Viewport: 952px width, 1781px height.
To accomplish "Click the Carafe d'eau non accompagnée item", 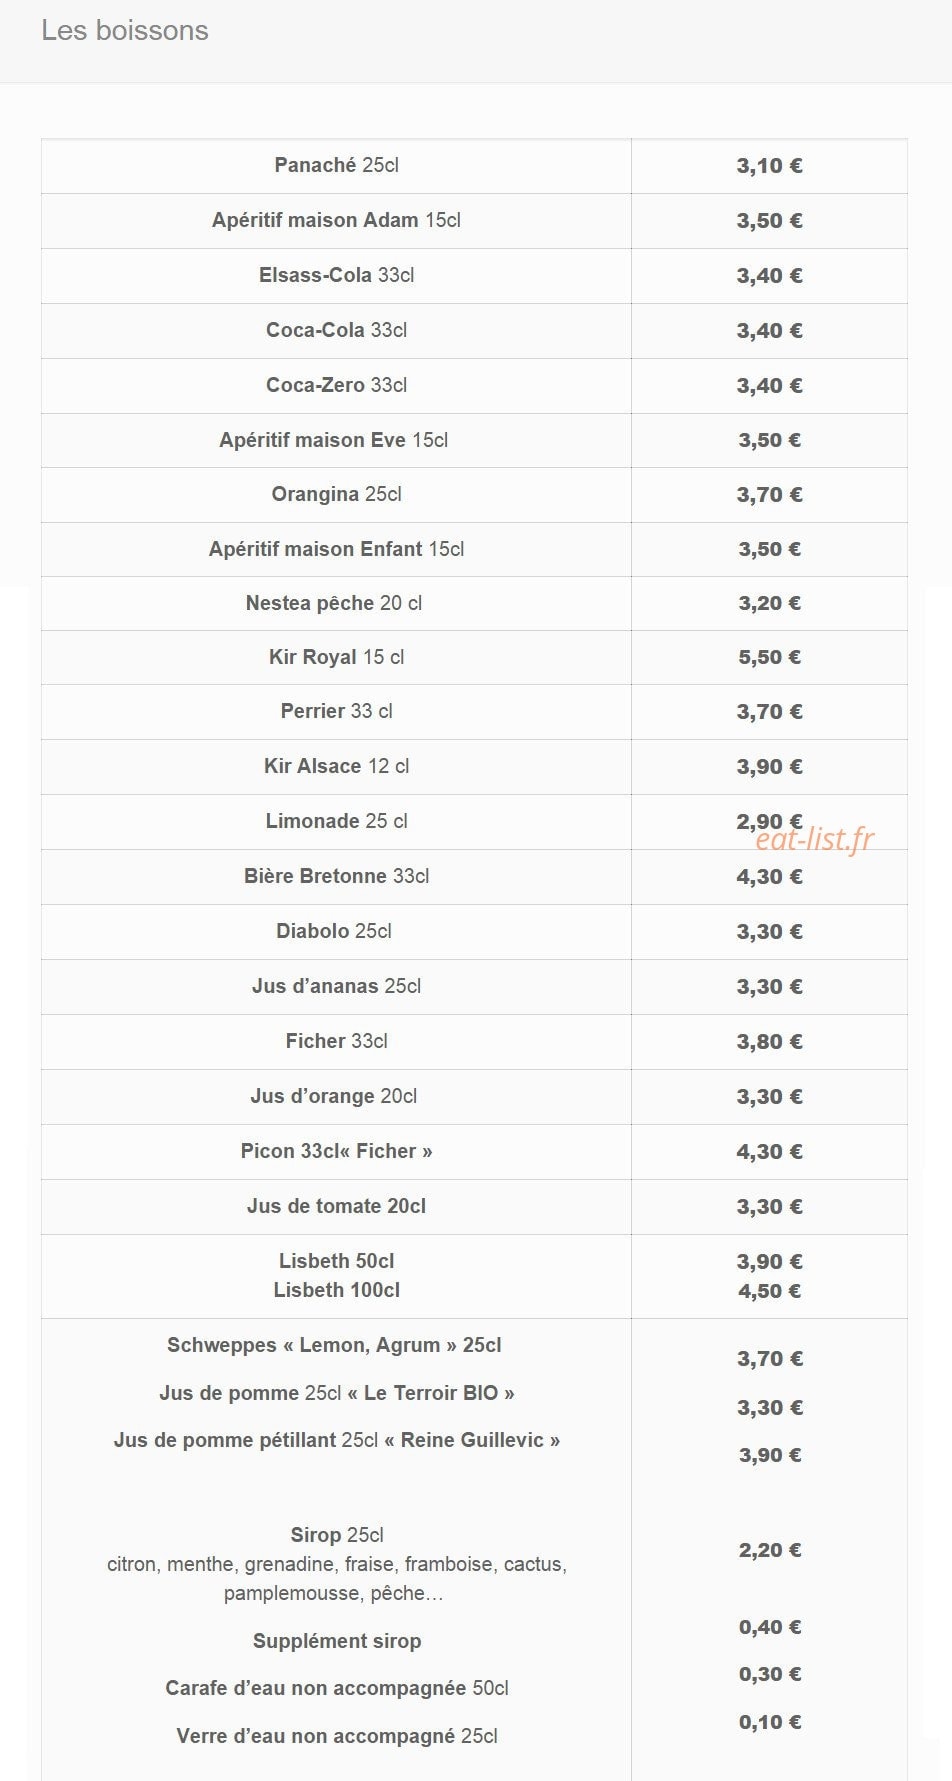I will tap(336, 1688).
